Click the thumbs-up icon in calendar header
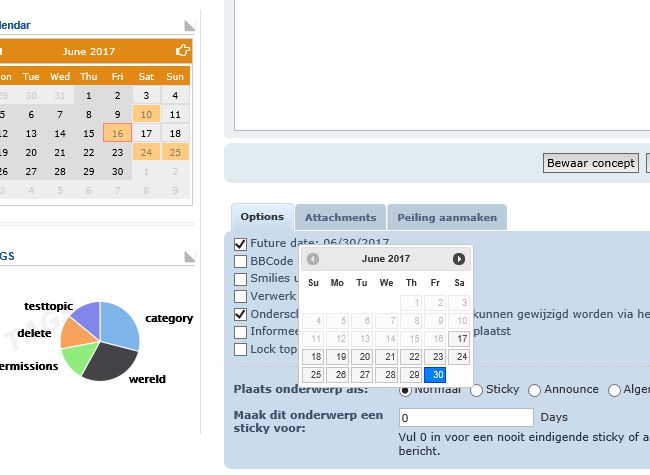This screenshot has height=475, width=650. click(183, 51)
